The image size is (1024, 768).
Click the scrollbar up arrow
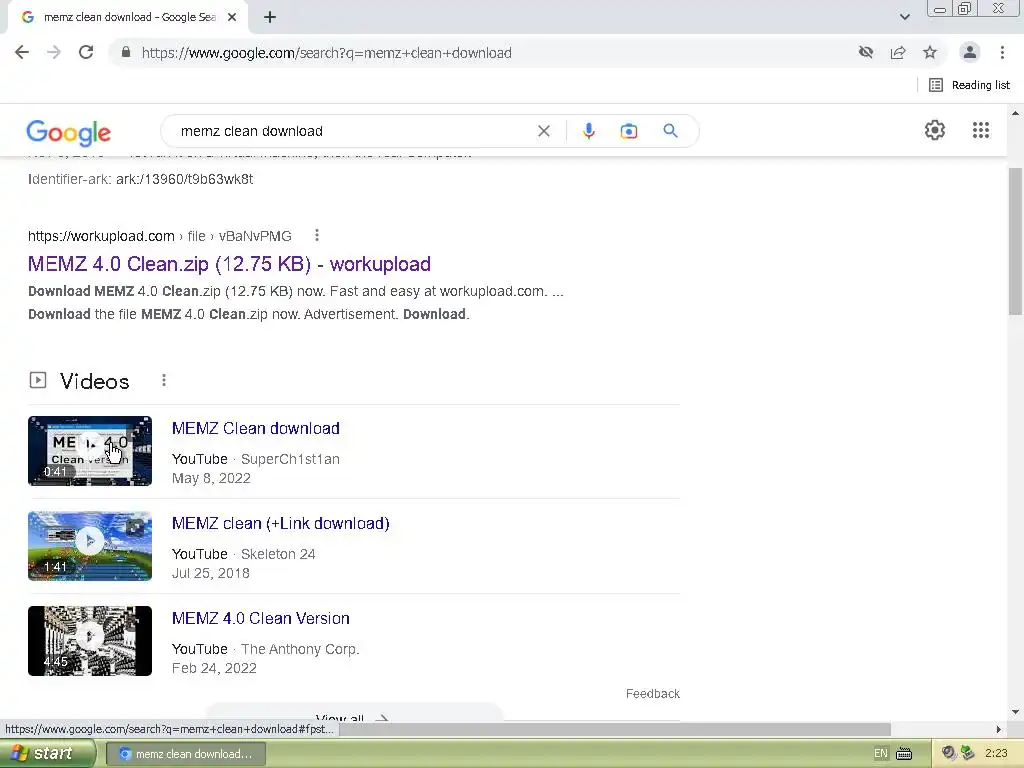click(x=1016, y=114)
